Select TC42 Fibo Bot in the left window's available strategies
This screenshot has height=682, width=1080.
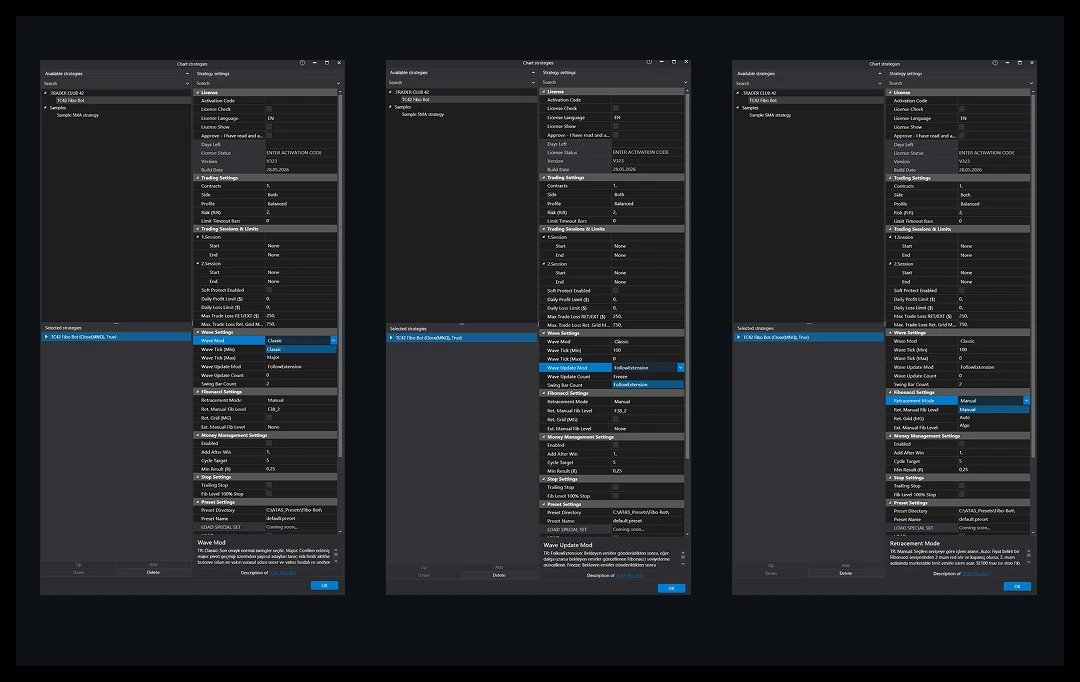70,101
